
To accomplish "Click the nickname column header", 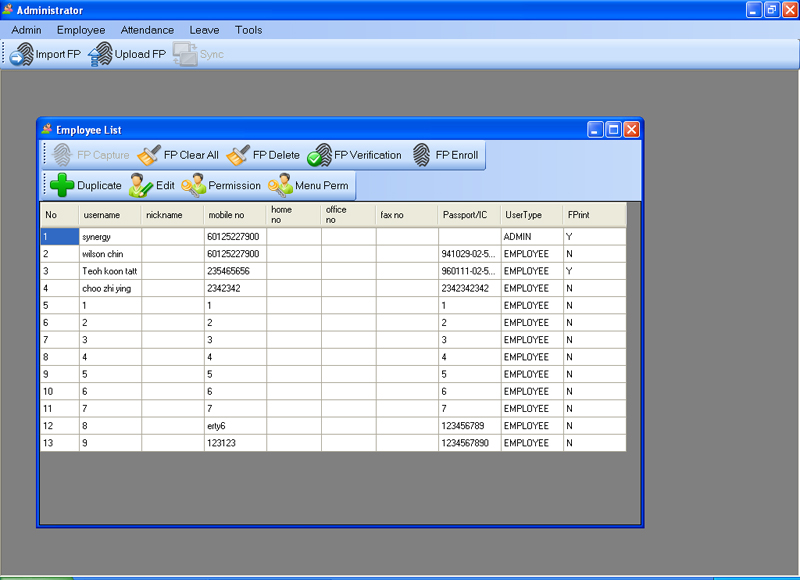I will point(172,215).
